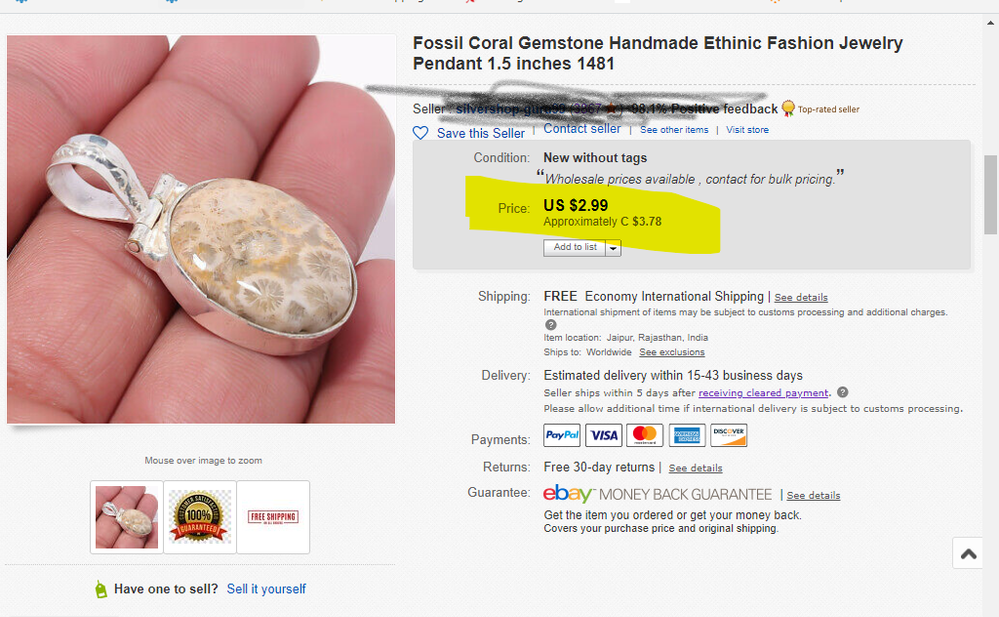Click the customs processing help question mark
The width and height of the screenshot is (999, 617).
(841, 391)
